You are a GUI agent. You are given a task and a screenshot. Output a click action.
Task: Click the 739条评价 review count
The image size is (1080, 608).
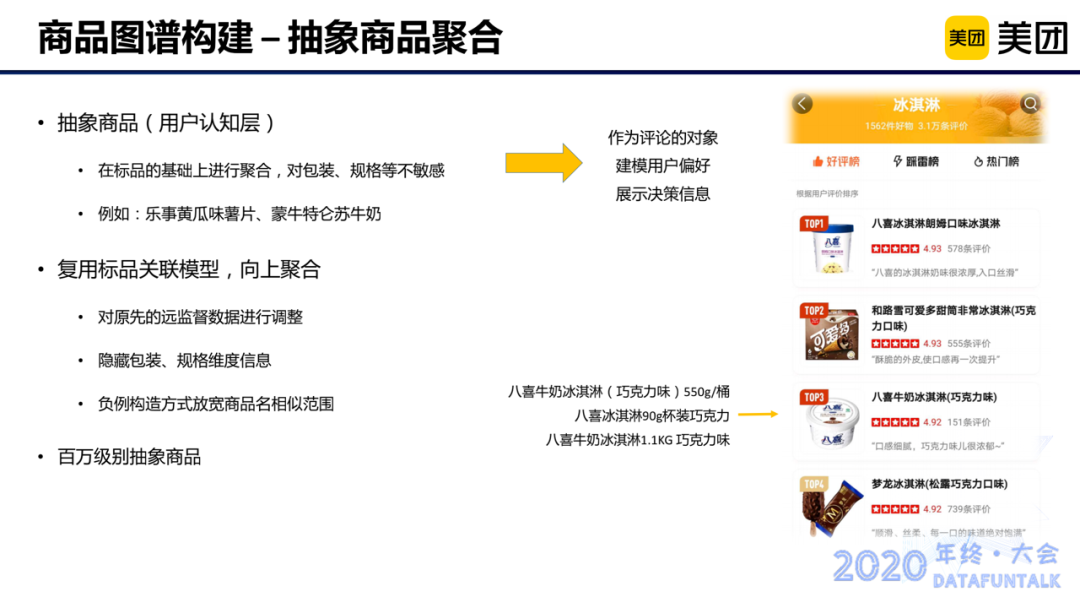968,509
